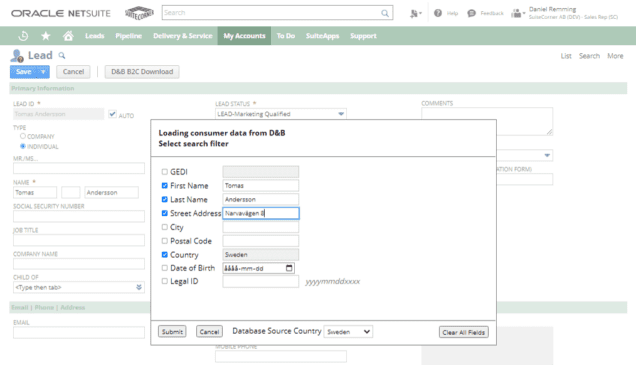Open the Support menu
The image size is (636, 365).
363,36
